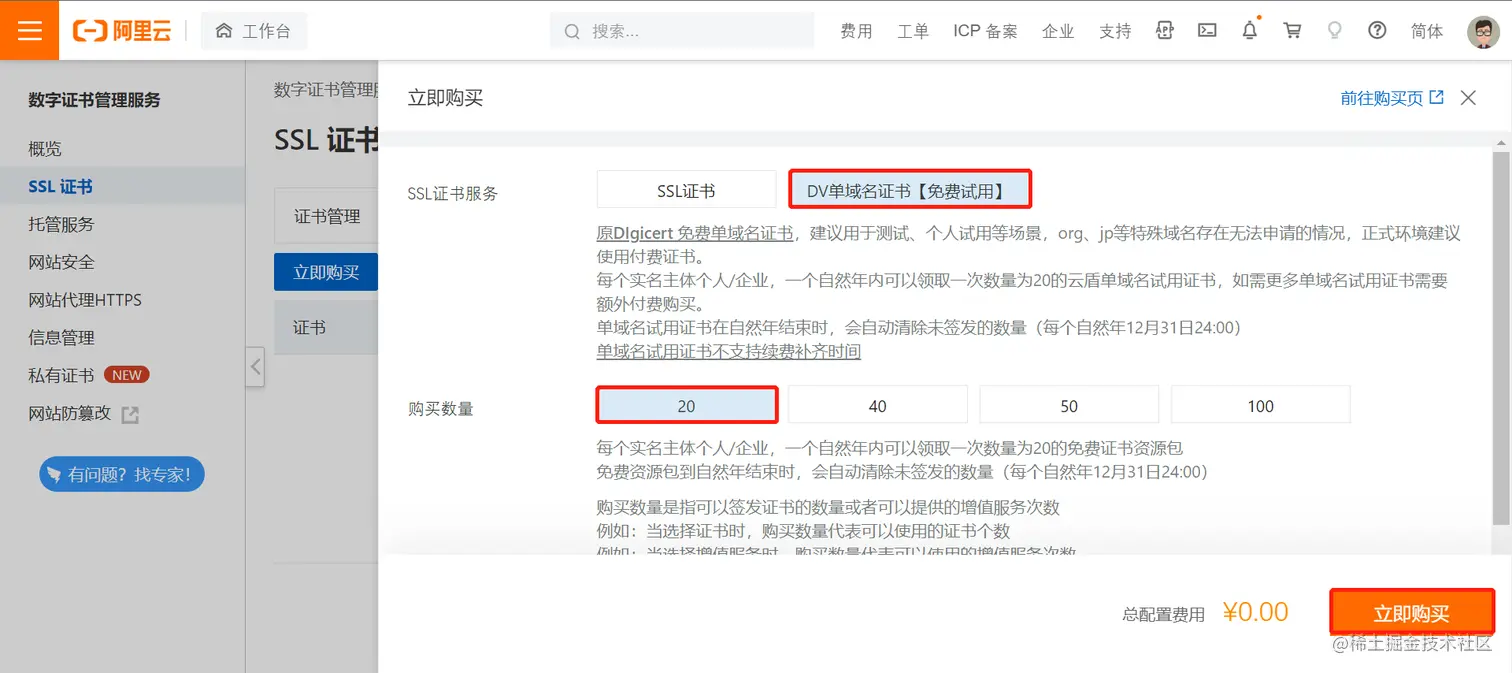This screenshot has height=673, width=1512.
Task: Click the underlined 原DIgicert 免费单域名证书 text
Action: coord(695,233)
